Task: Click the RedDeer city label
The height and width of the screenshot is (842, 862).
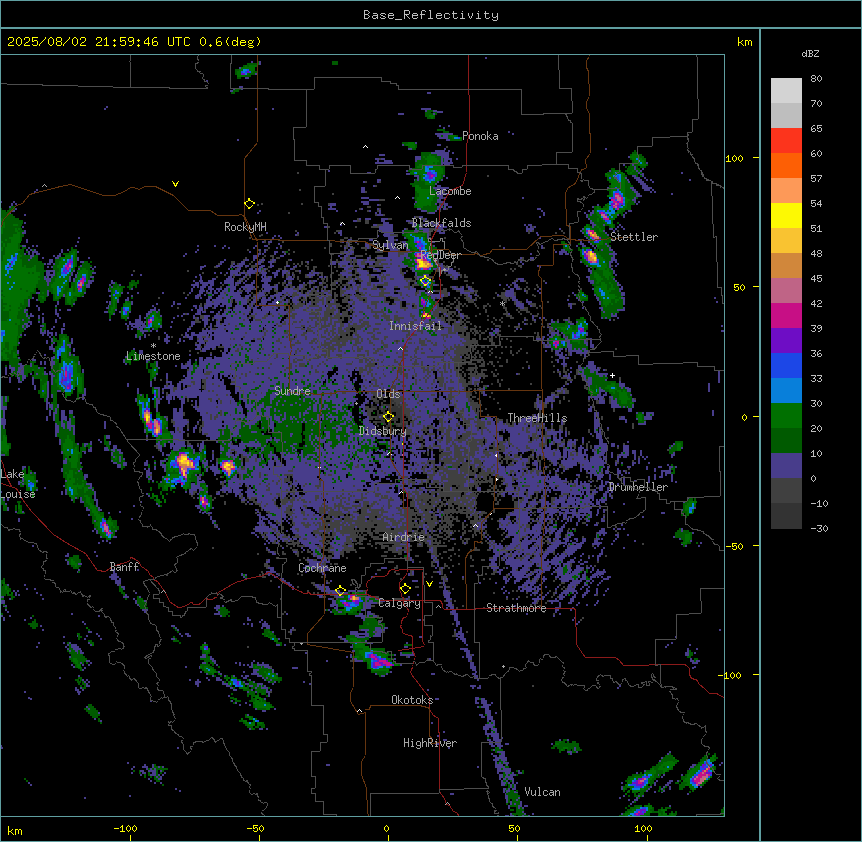Action: tap(440, 255)
